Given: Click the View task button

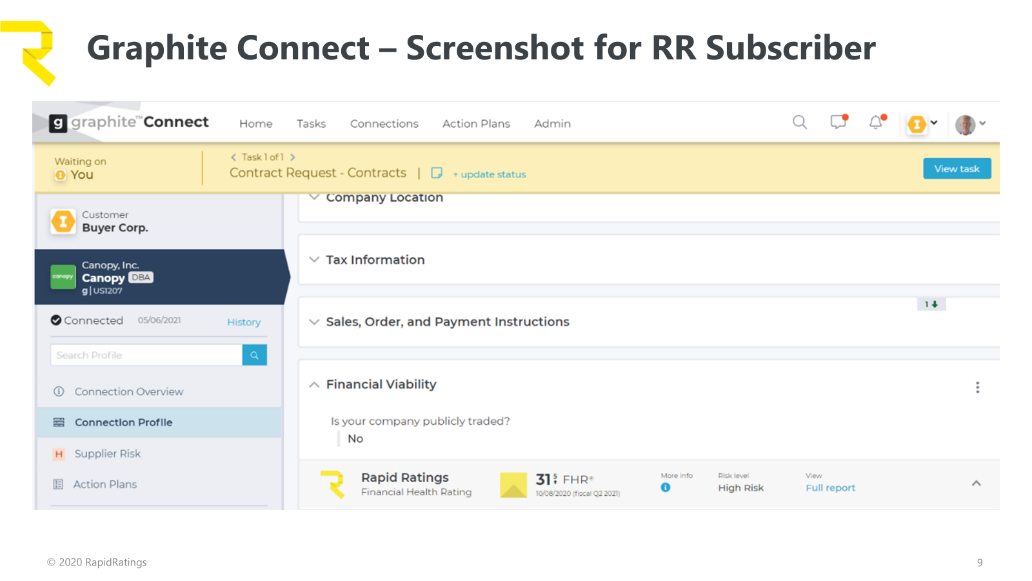Looking at the screenshot, I should 957,168.
